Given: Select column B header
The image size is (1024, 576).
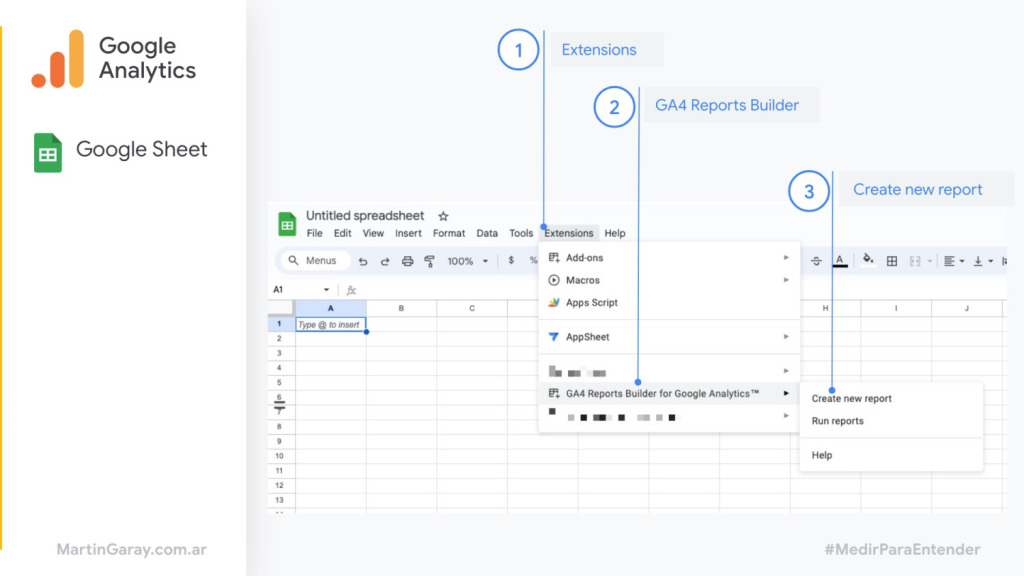Looking at the screenshot, I should (x=401, y=308).
